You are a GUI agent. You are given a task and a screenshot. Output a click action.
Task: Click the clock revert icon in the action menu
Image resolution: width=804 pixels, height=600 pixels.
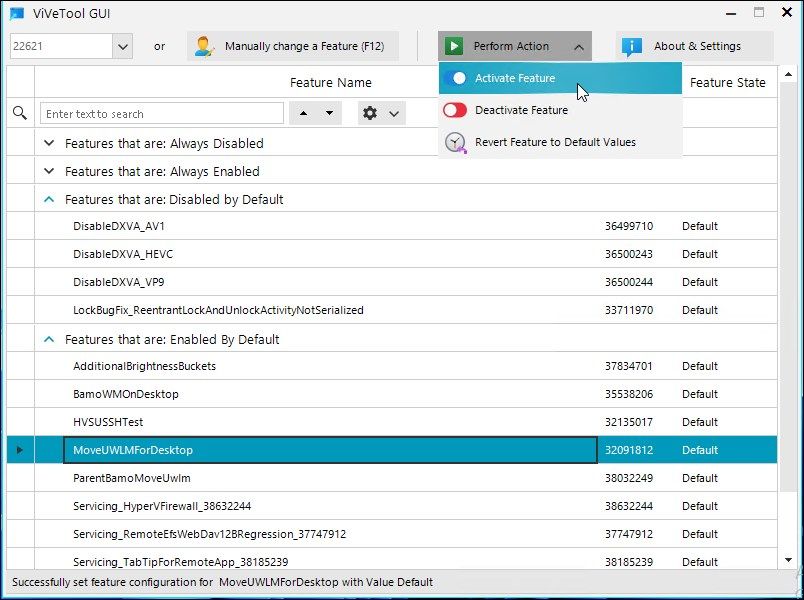point(455,144)
